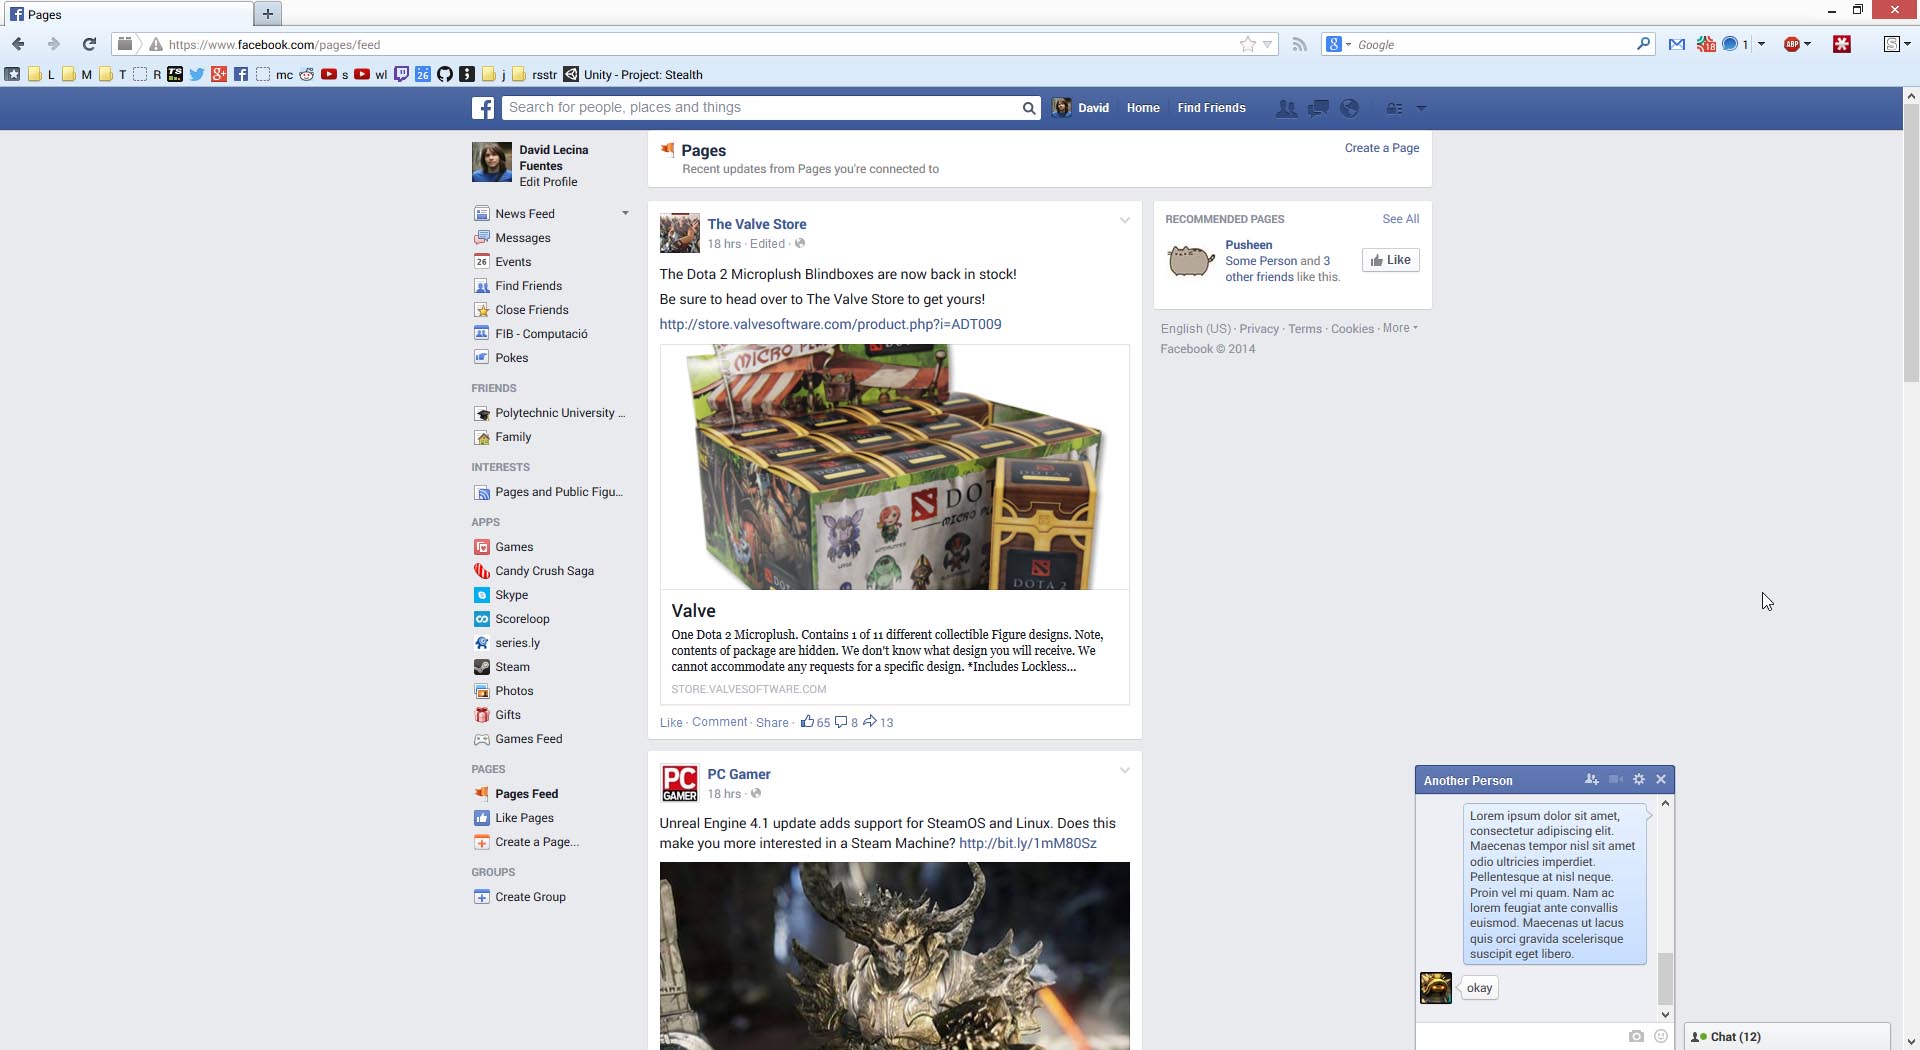Bookmark this page with the star icon
The height and width of the screenshot is (1050, 1920).
[x=1247, y=44]
